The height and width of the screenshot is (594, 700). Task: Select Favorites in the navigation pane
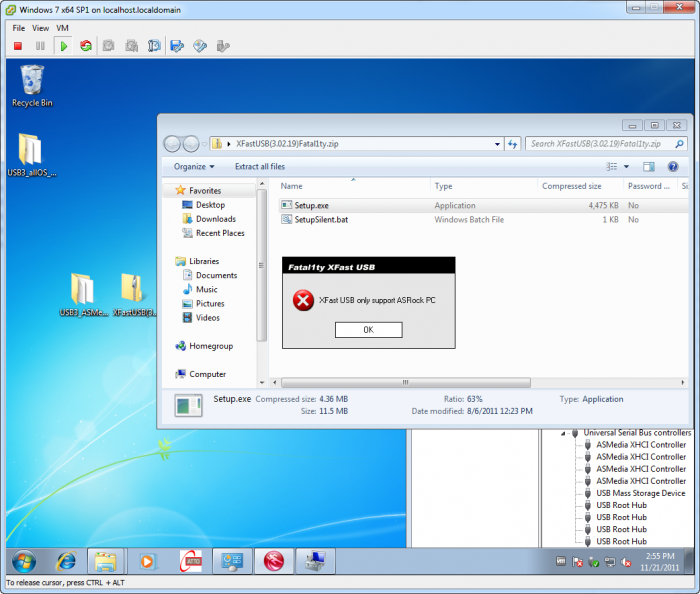point(205,191)
